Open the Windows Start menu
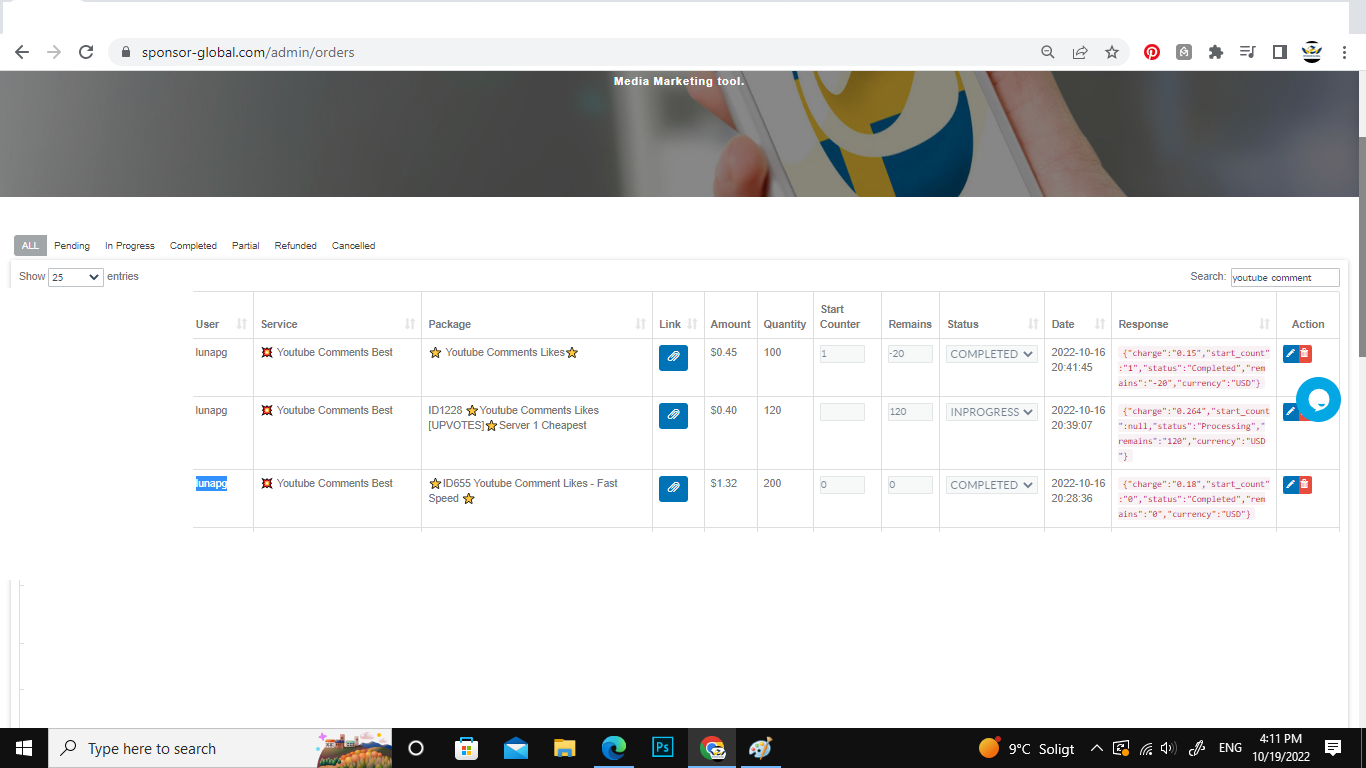 point(24,748)
